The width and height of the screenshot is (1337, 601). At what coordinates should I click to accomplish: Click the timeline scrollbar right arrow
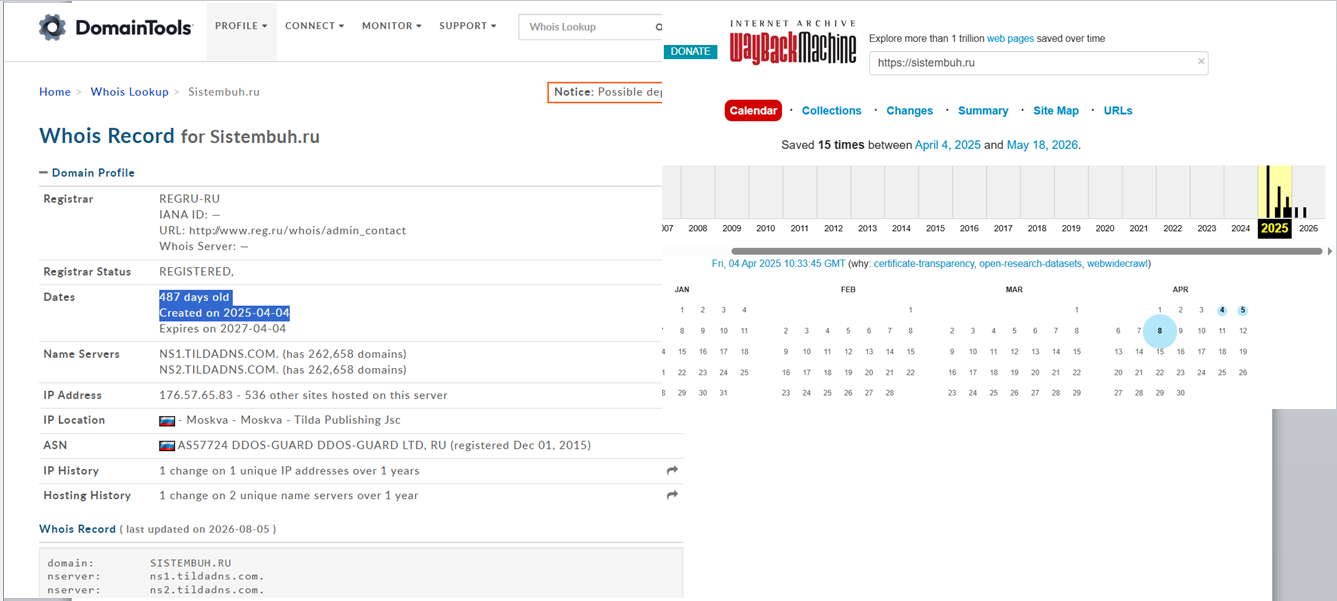(1329, 251)
